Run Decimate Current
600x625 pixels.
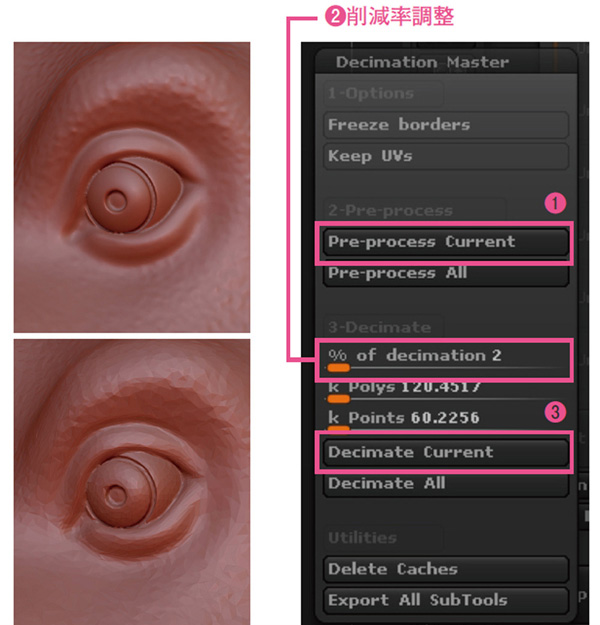click(446, 452)
